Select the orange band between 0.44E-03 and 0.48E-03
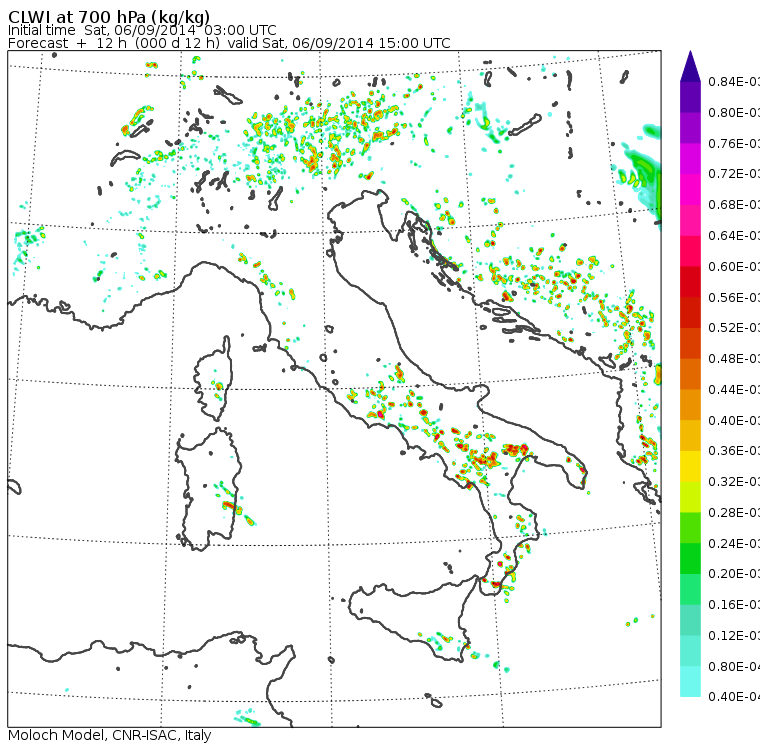Screen dimensions: 760x749 click(690, 374)
